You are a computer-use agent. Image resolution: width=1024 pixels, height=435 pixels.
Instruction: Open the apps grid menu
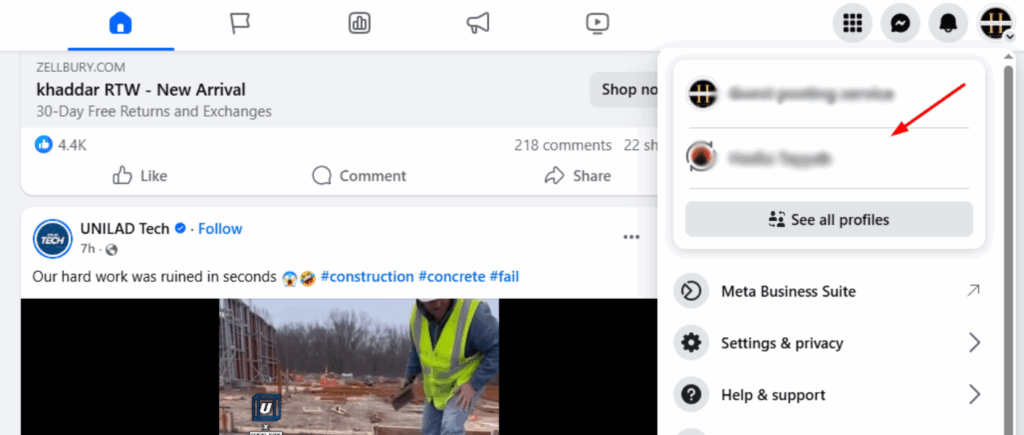click(852, 23)
